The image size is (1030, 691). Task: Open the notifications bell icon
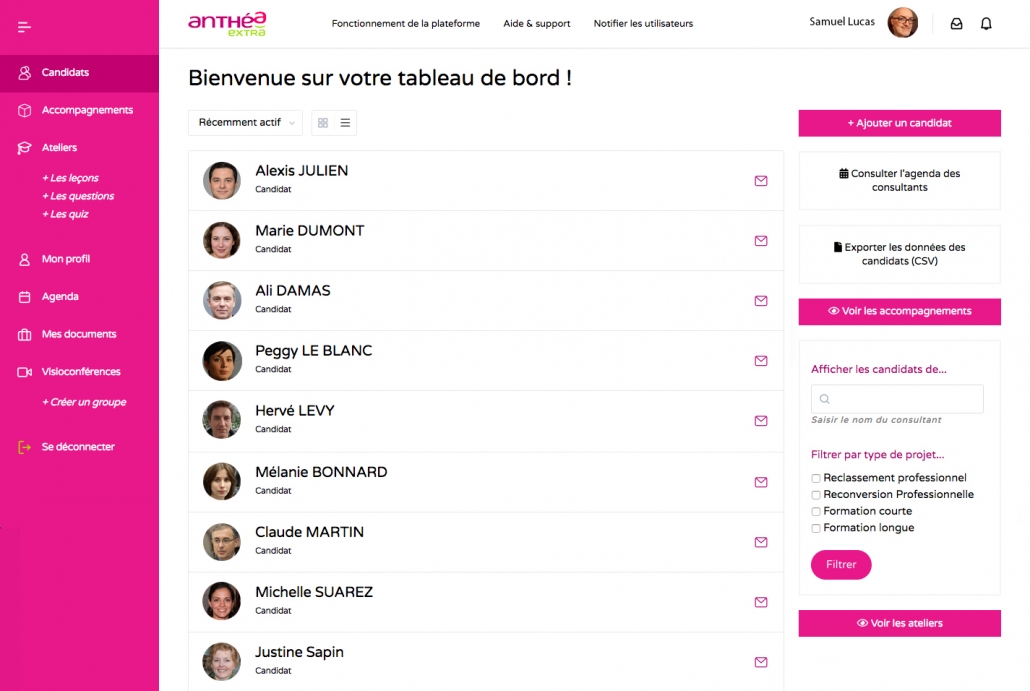pos(986,23)
